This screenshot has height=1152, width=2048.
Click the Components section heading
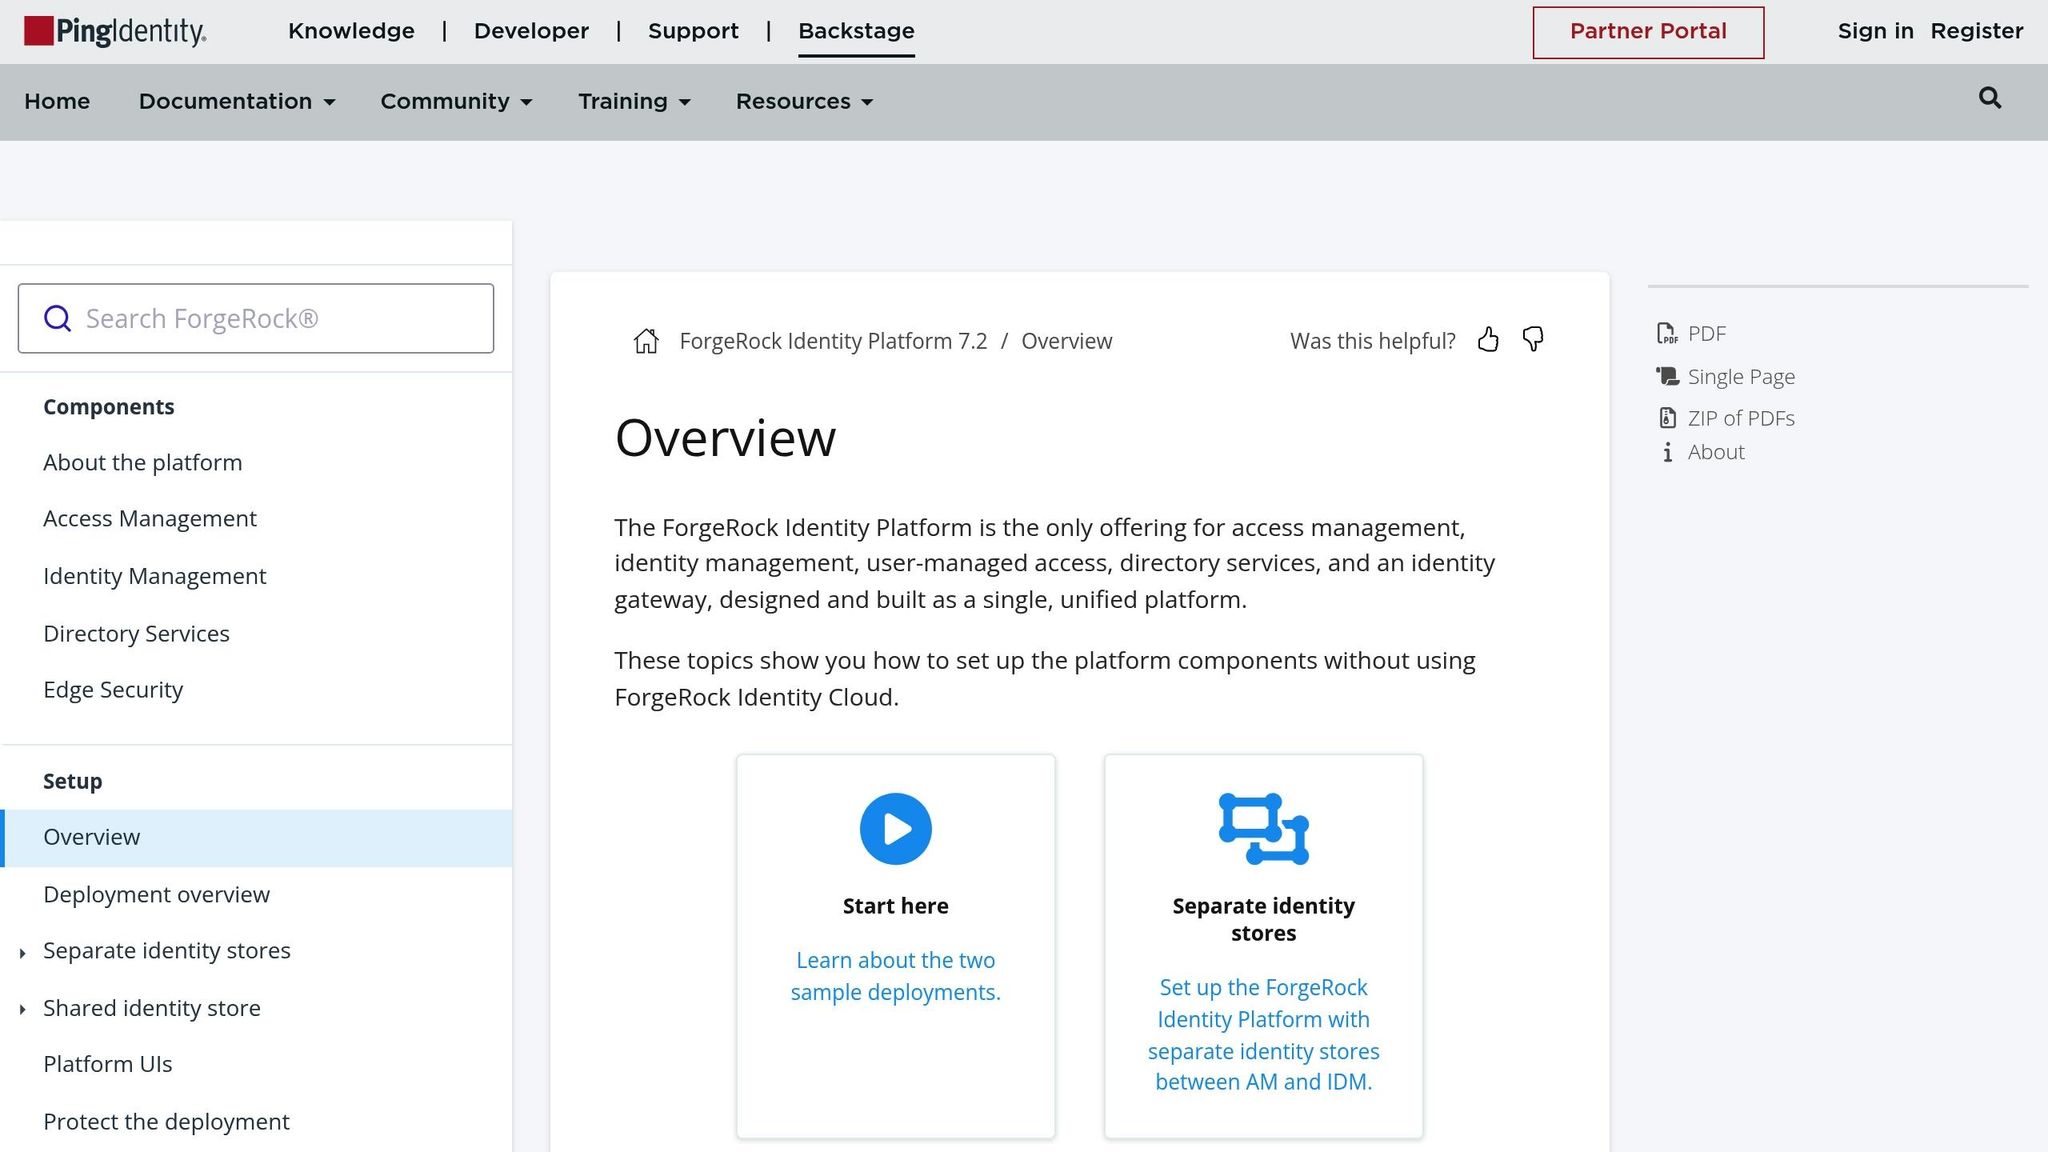(109, 407)
